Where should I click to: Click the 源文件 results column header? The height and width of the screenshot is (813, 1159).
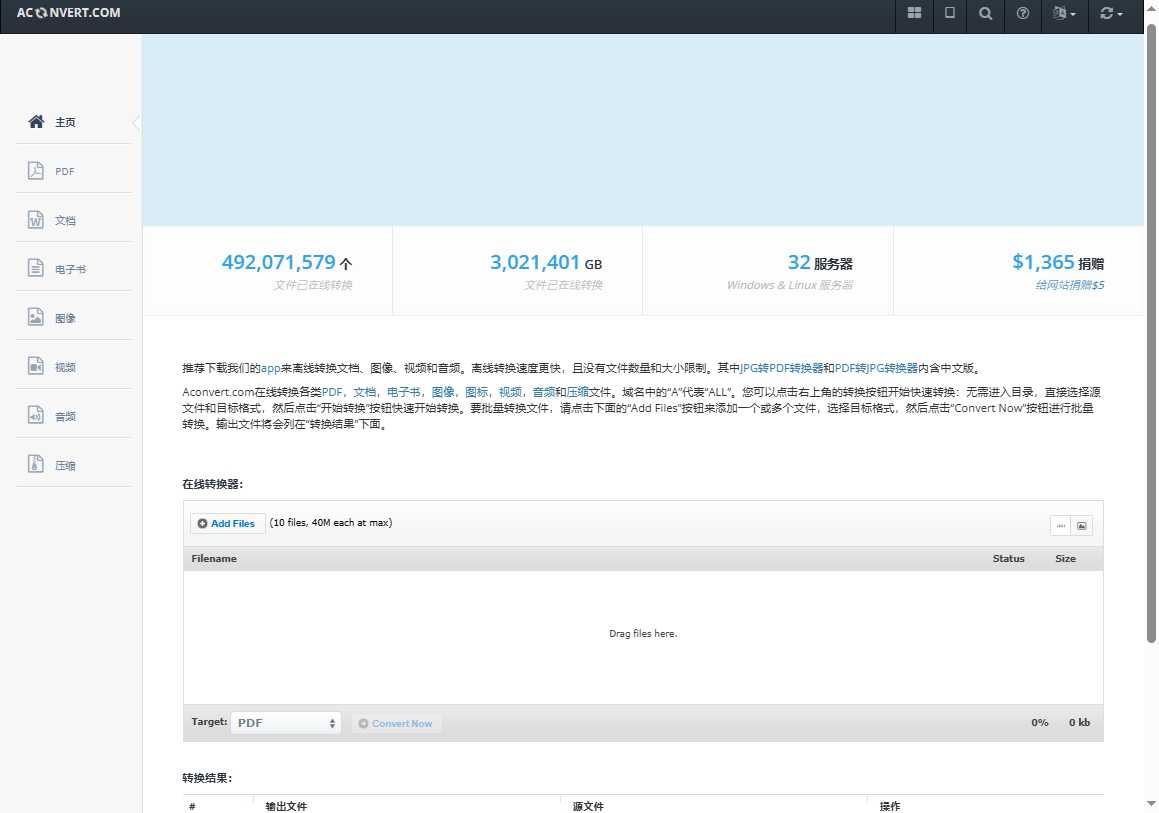click(588, 806)
